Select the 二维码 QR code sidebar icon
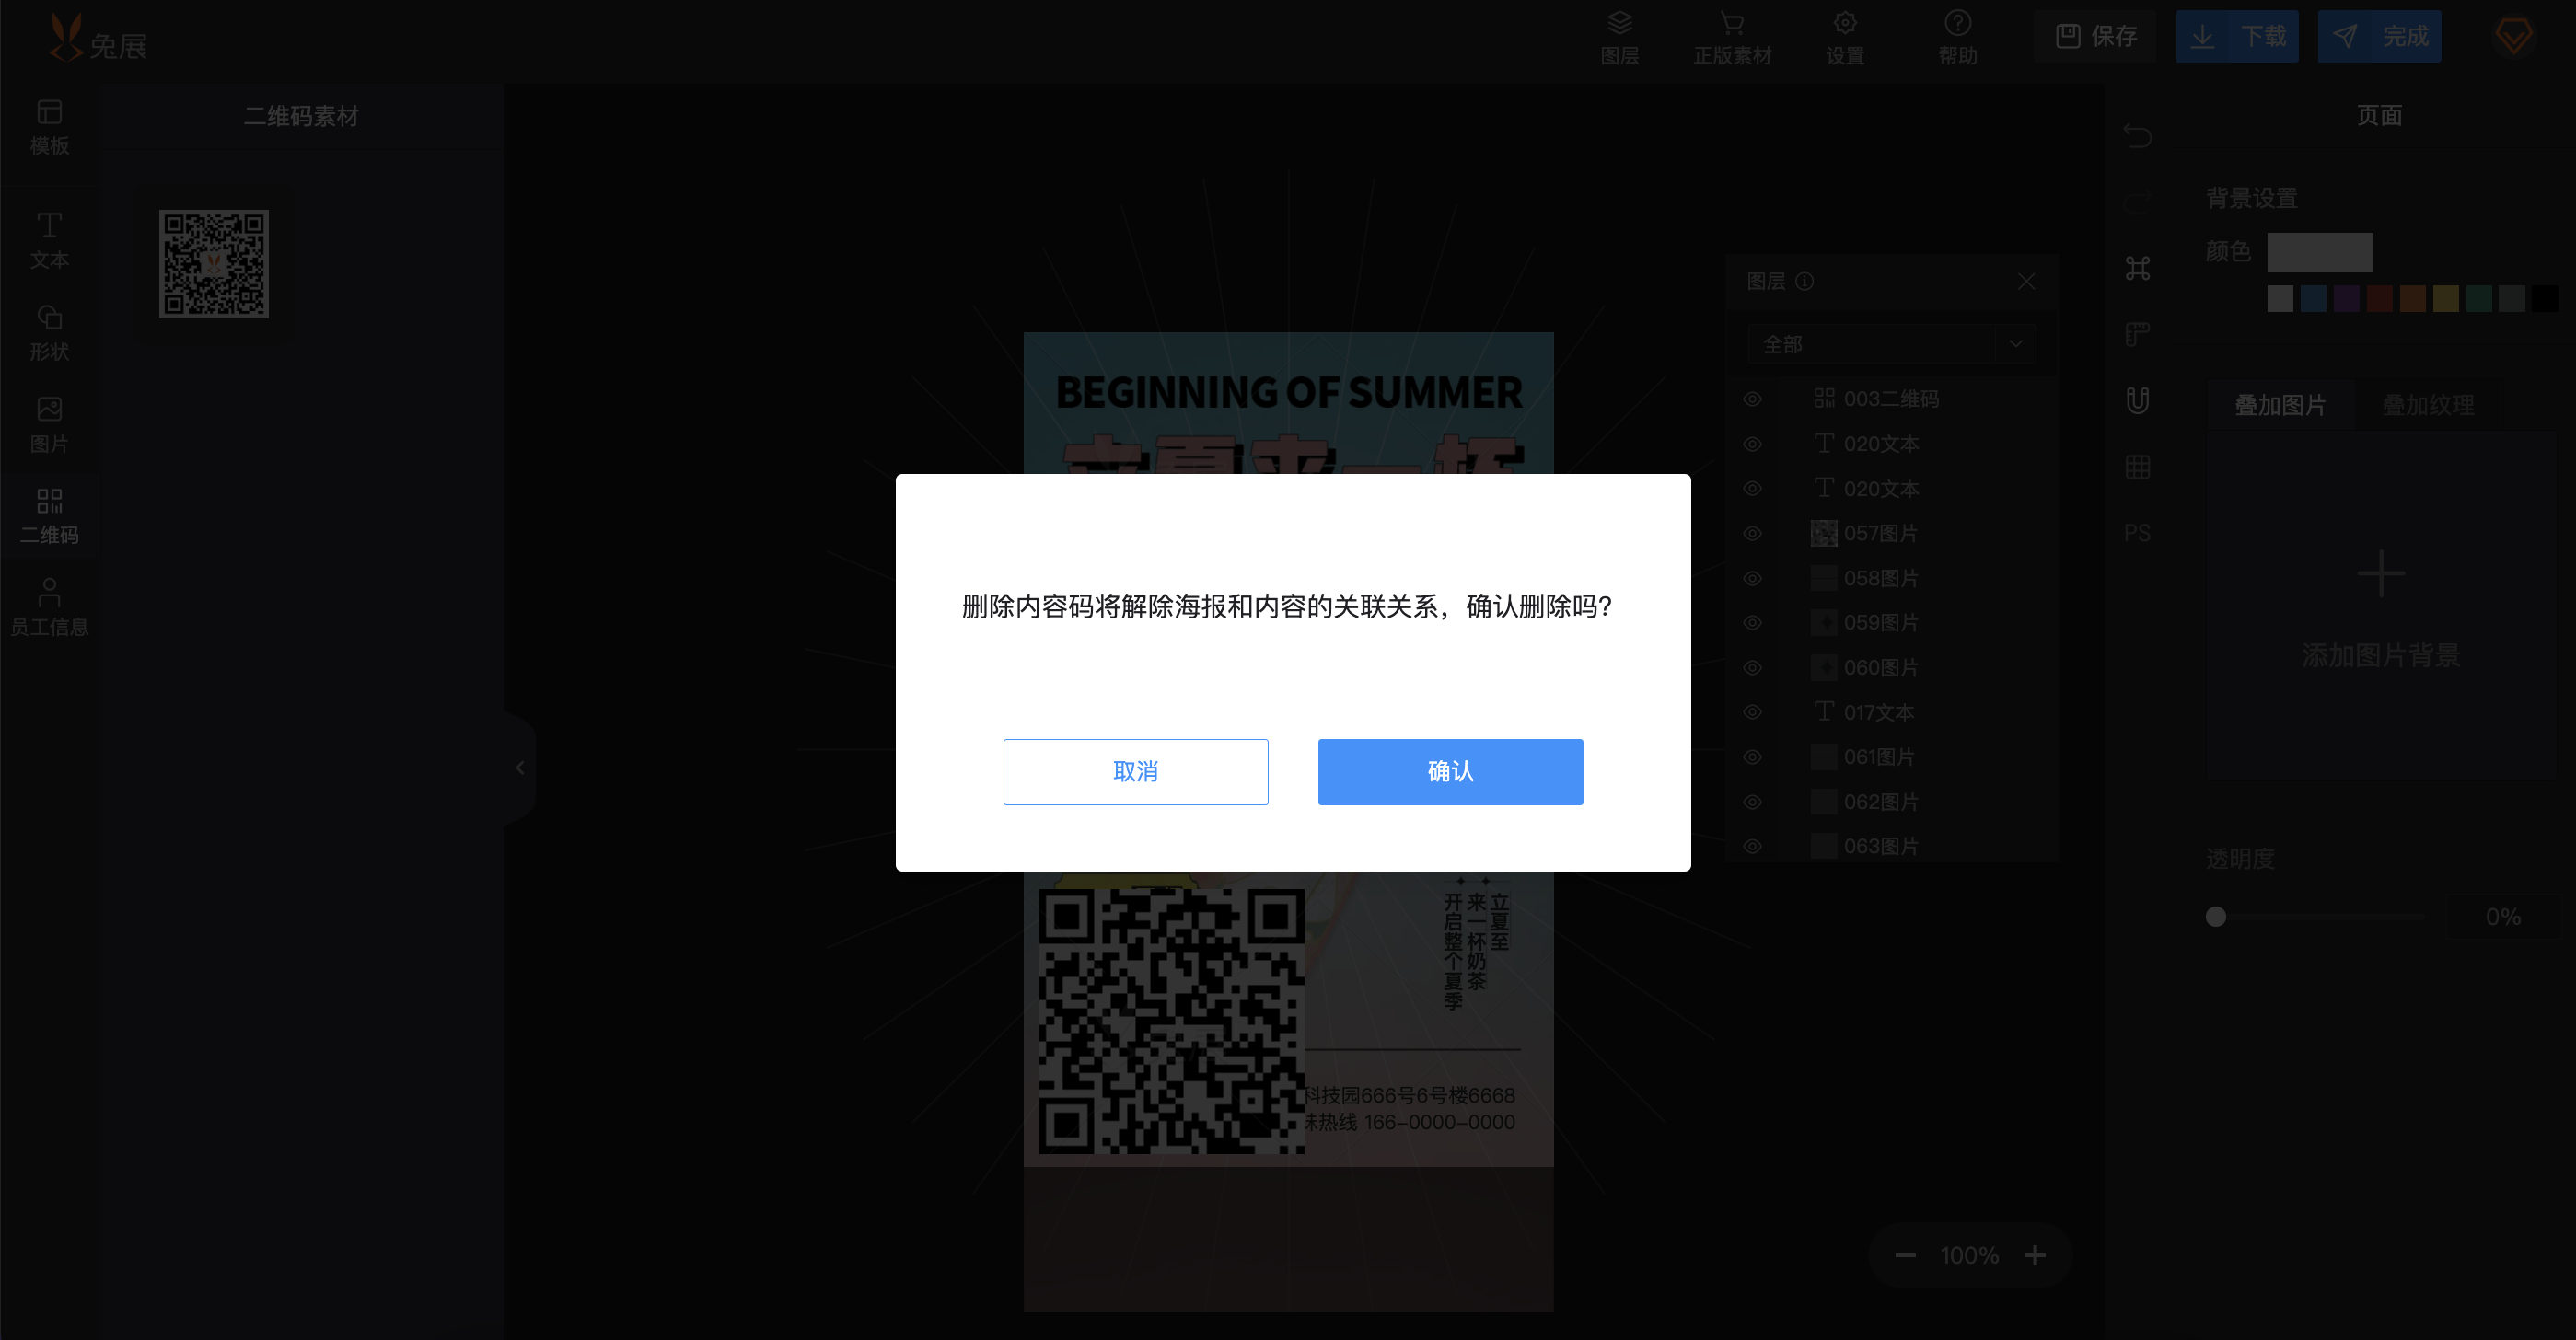 (49, 516)
